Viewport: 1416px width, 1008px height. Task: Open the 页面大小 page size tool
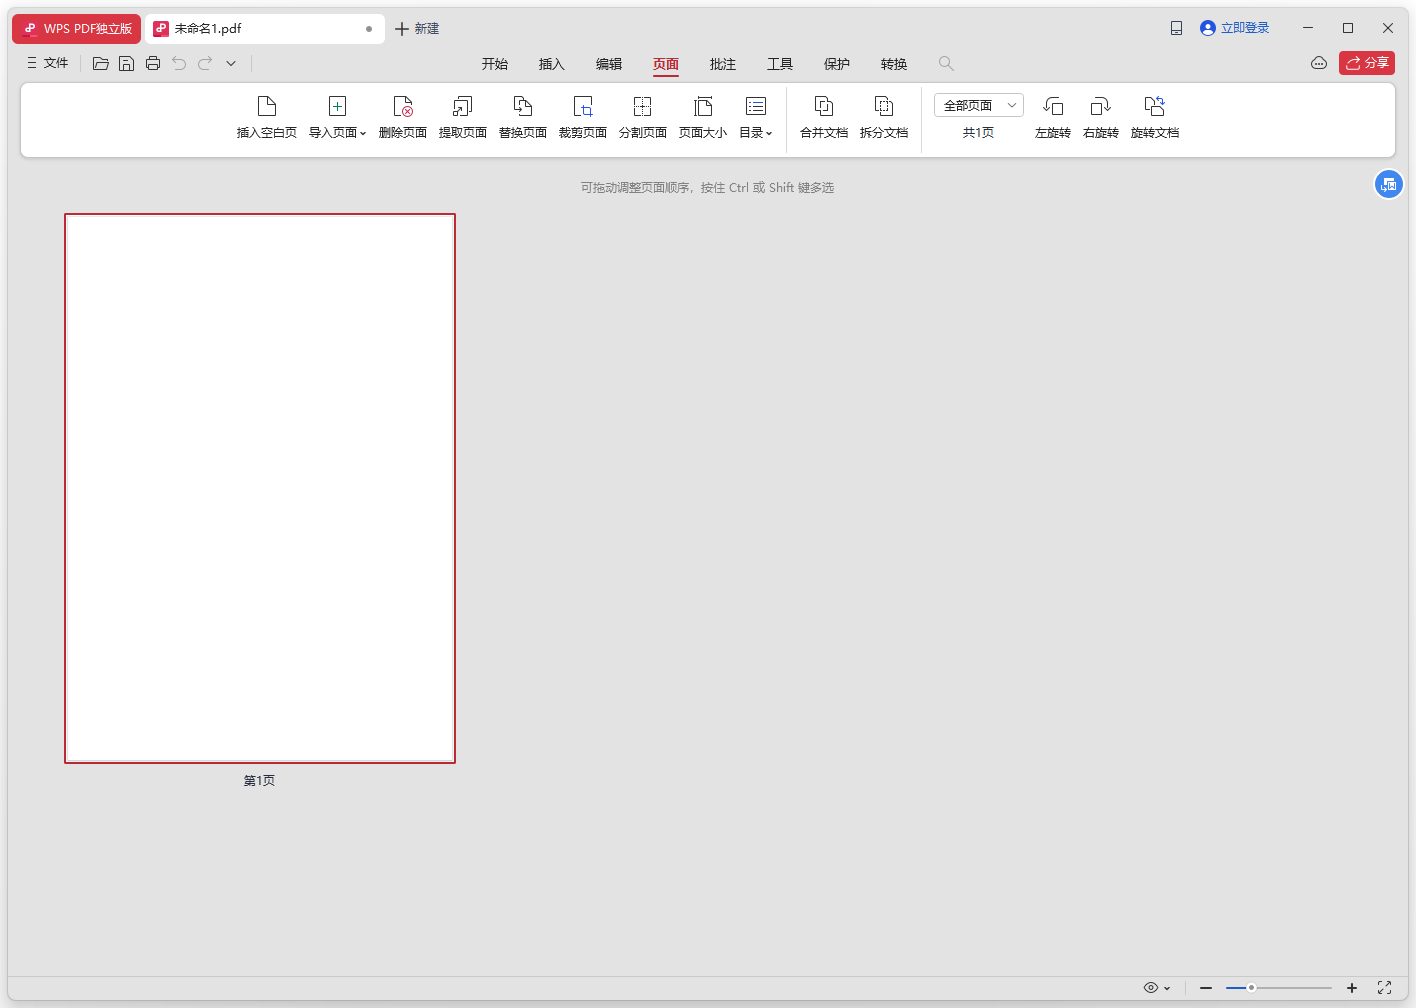[703, 115]
